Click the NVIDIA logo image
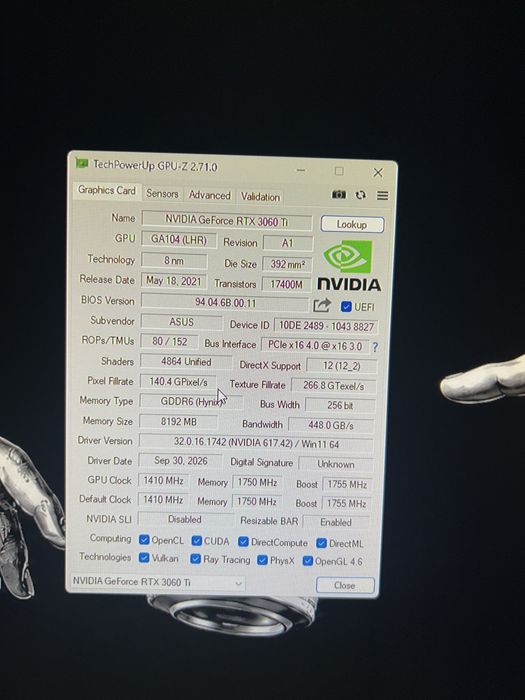Image resolution: width=525 pixels, height=700 pixels. pos(349,266)
